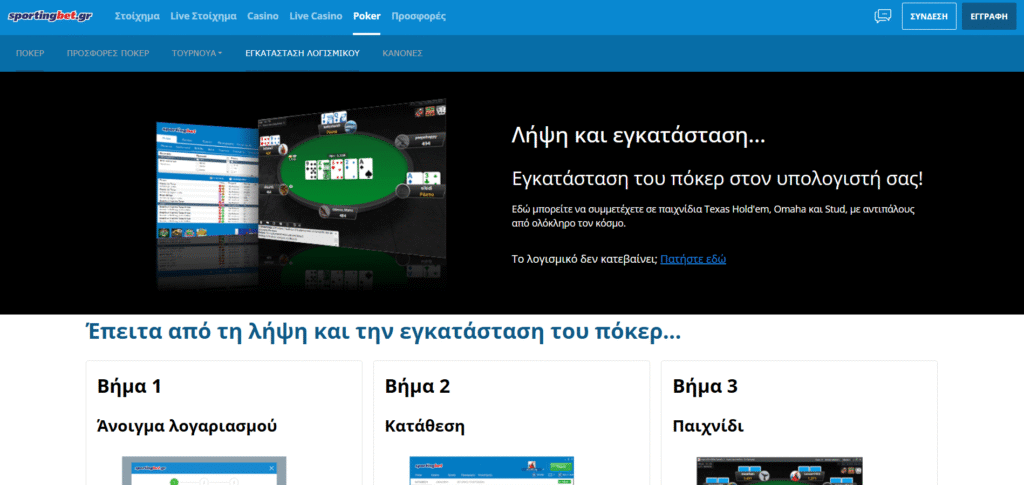The width and height of the screenshot is (1024, 485).
Task: Open the Προσφορές page
Action: [419, 17]
